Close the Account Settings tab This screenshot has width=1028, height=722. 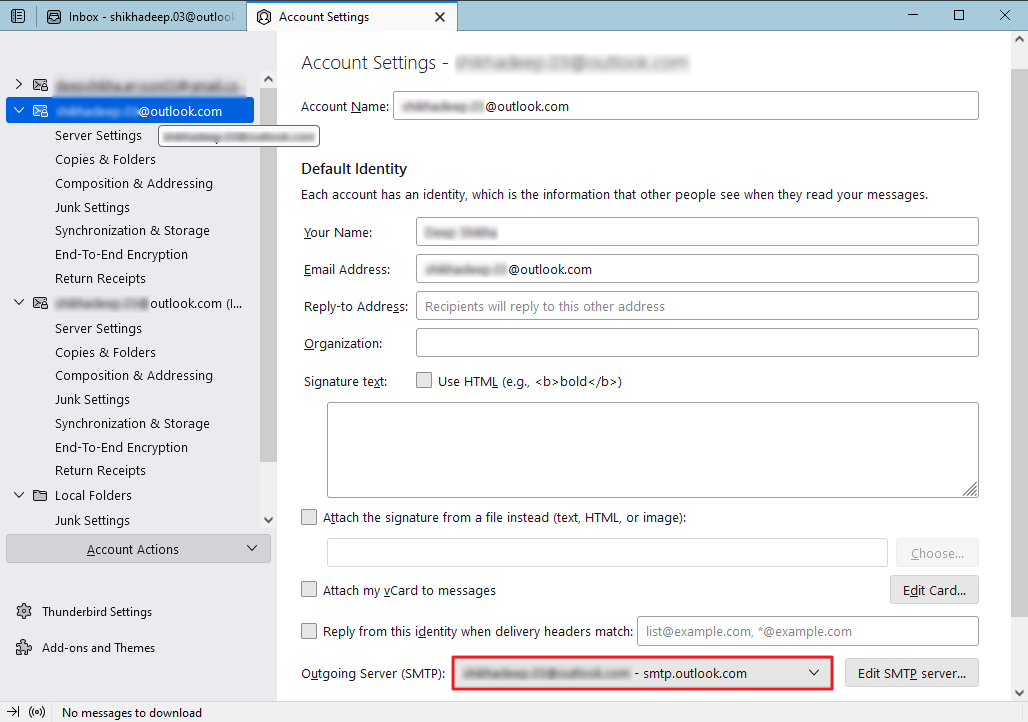440,17
